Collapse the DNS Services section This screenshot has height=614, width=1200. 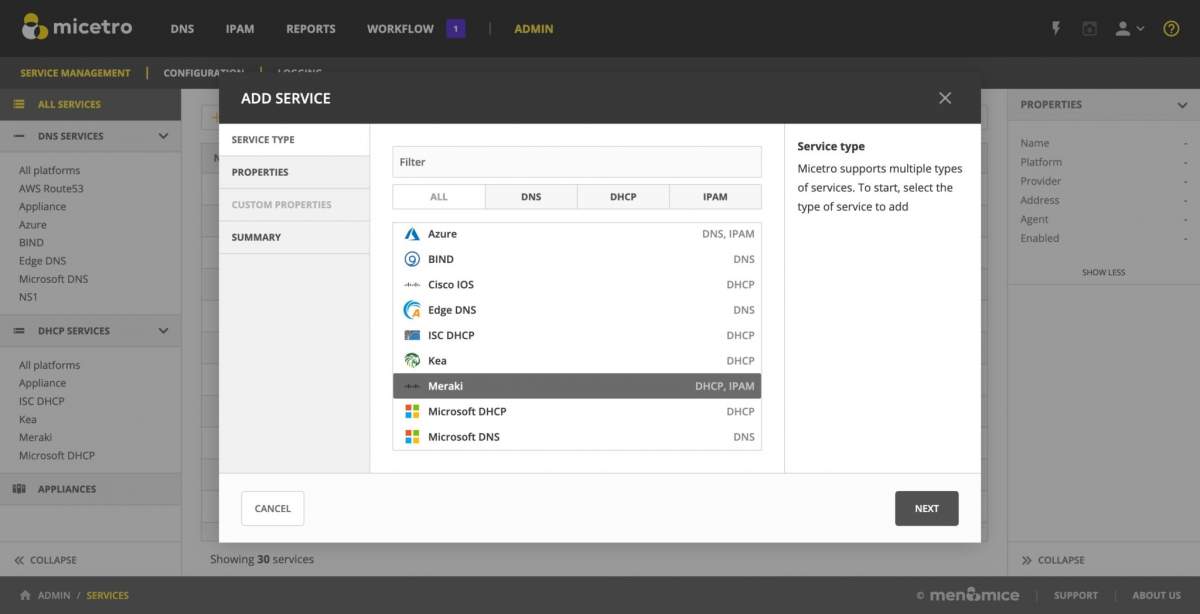(x=163, y=136)
